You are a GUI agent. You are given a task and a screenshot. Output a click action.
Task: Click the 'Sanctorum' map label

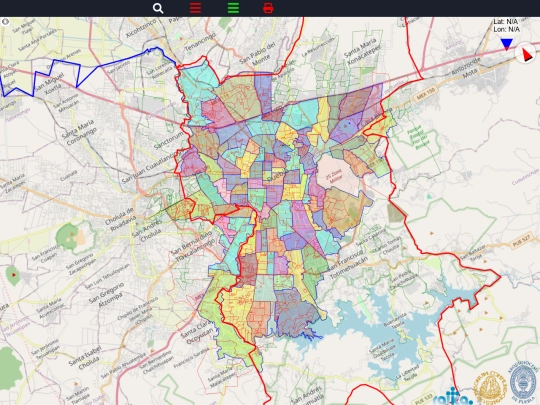coord(169,140)
